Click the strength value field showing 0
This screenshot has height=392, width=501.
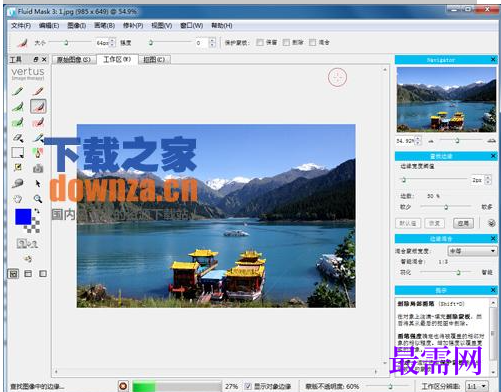pyautogui.click(x=202, y=43)
